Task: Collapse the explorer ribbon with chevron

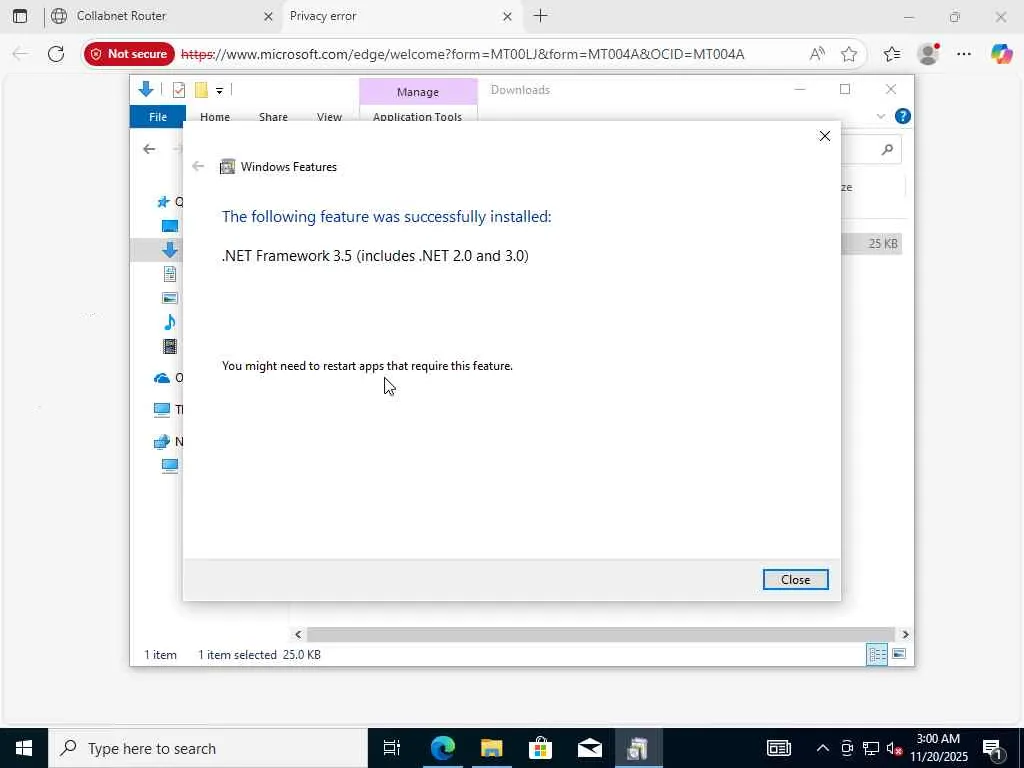Action: (880, 116)
